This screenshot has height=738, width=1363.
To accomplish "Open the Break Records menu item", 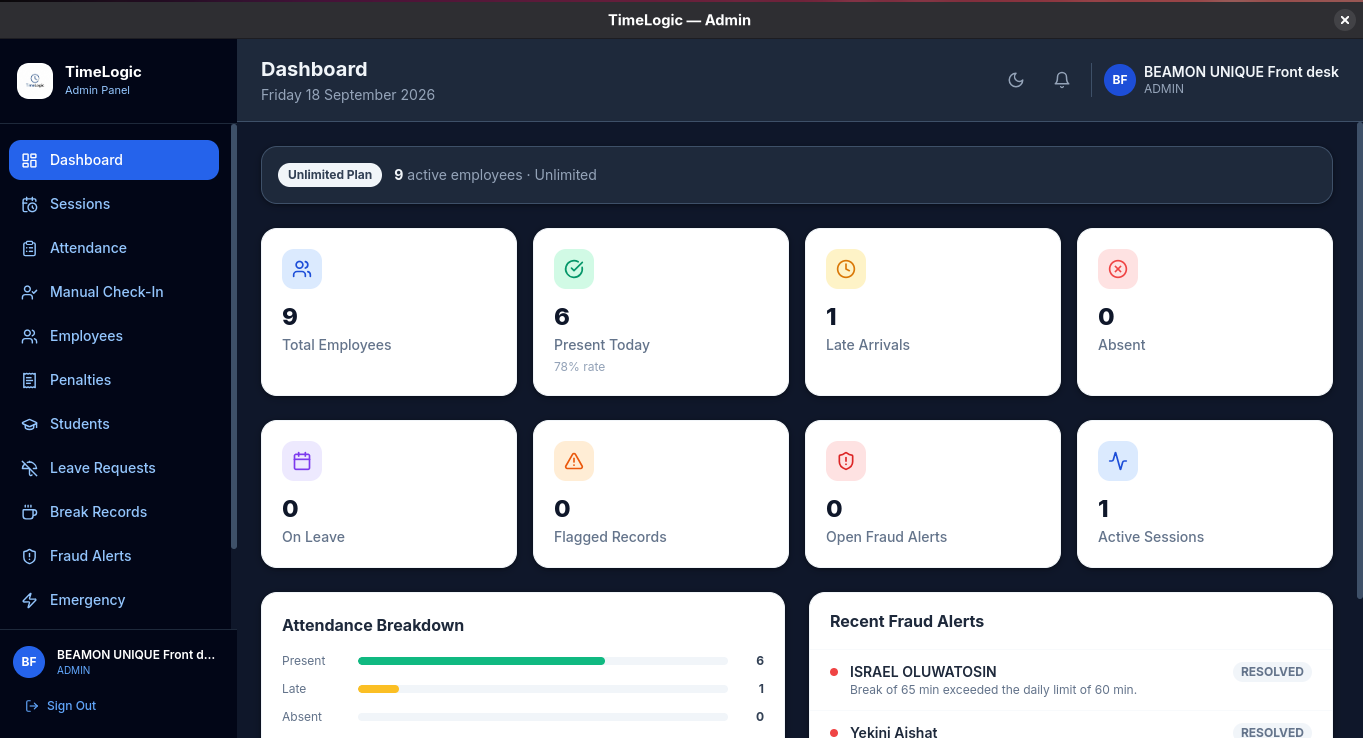I will 114,512.
